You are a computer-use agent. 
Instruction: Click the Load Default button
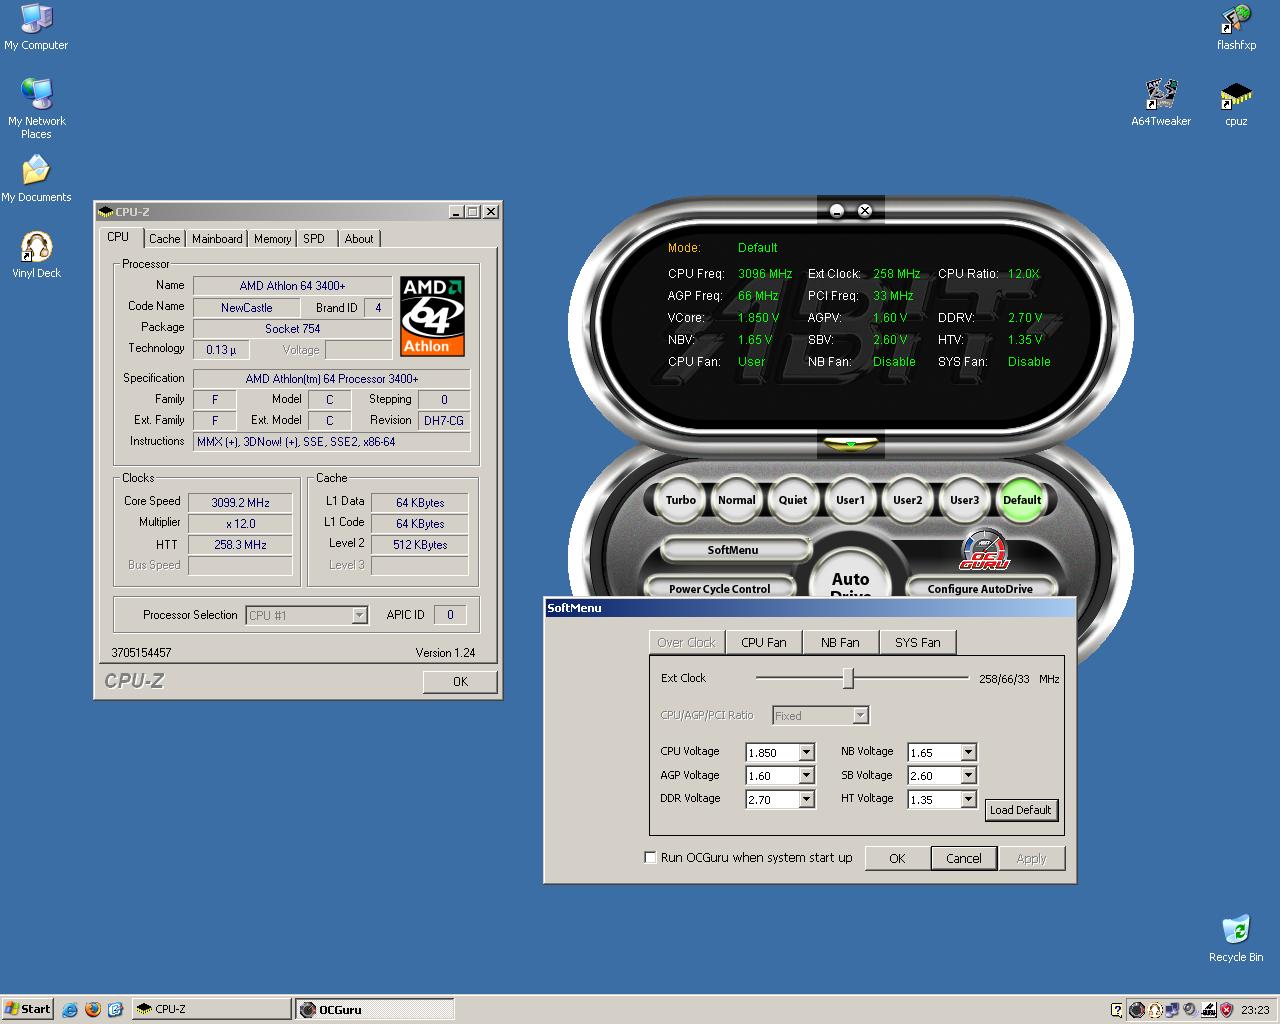click(1020, 810)
